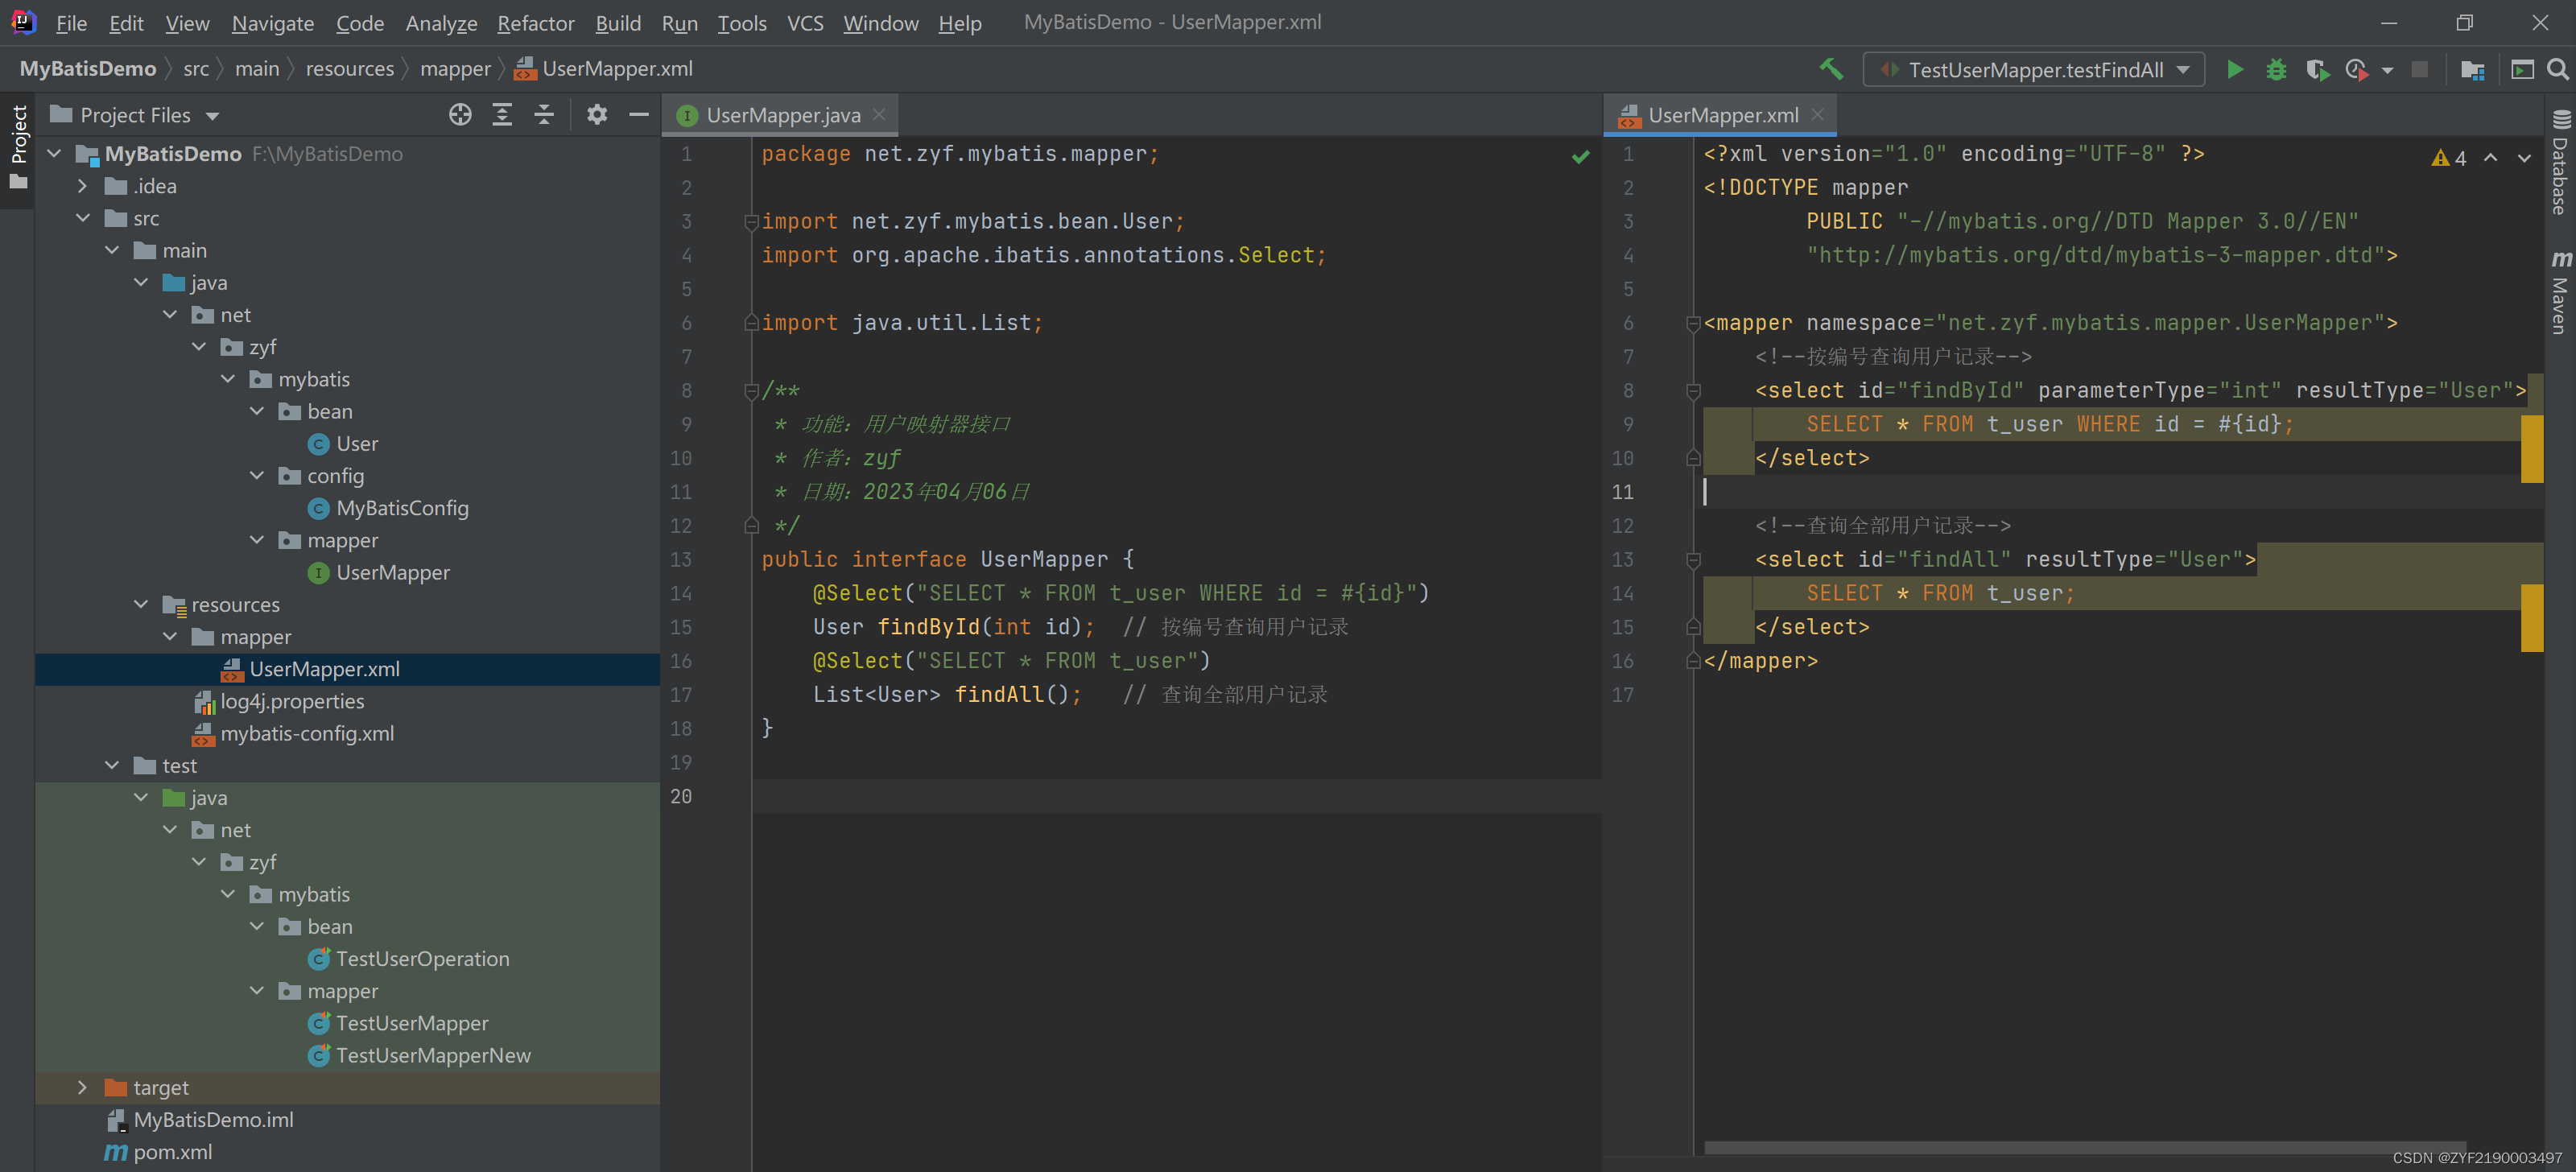Screen dimensions: 2576x1172
Task: Expand the target folder
Action: [83, 1087]
